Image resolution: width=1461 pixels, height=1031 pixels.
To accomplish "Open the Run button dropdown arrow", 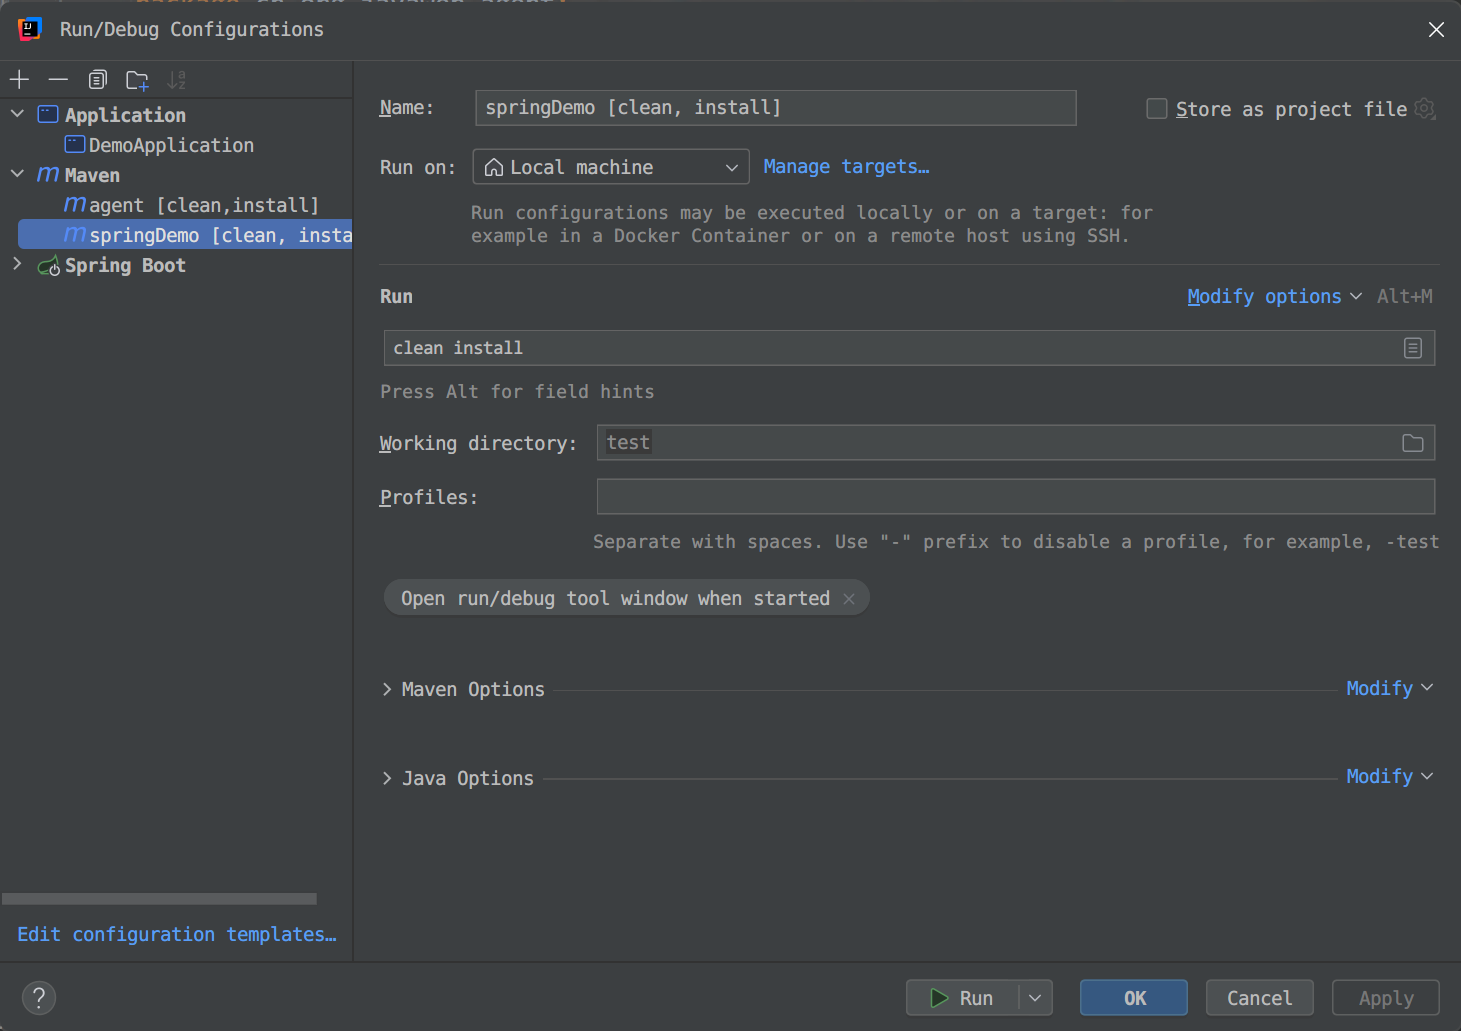I will click(x=1035, y=998).
